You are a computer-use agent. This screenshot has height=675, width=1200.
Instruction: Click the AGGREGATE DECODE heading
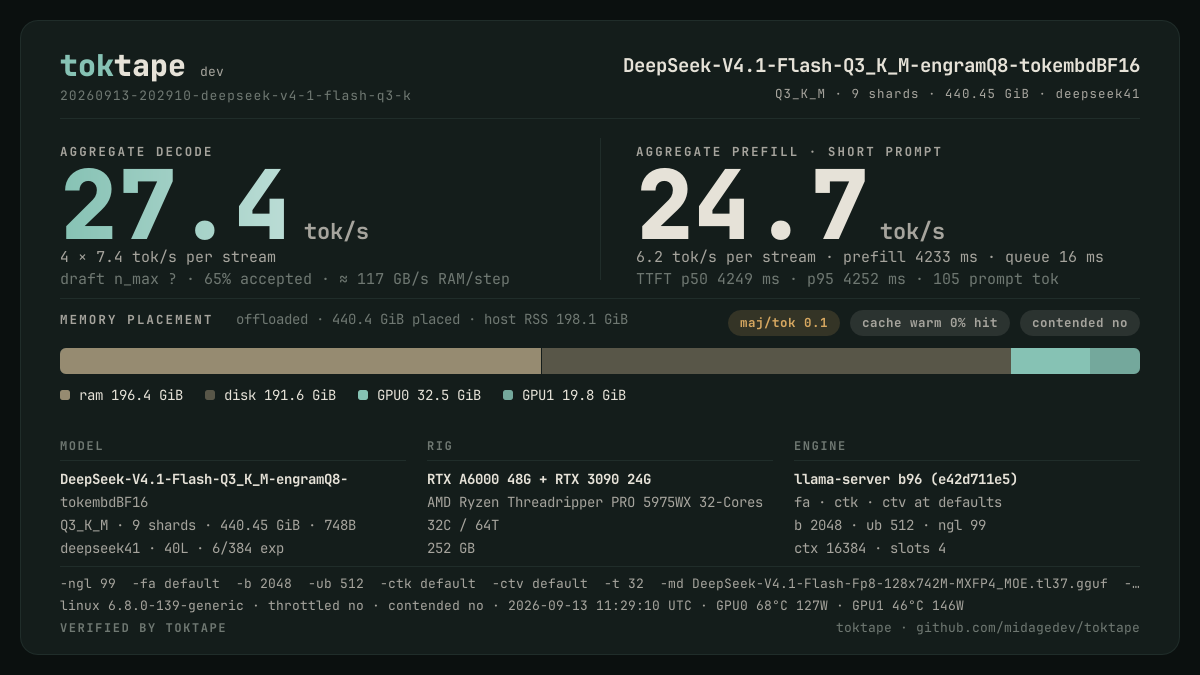[x=136, y=152]
